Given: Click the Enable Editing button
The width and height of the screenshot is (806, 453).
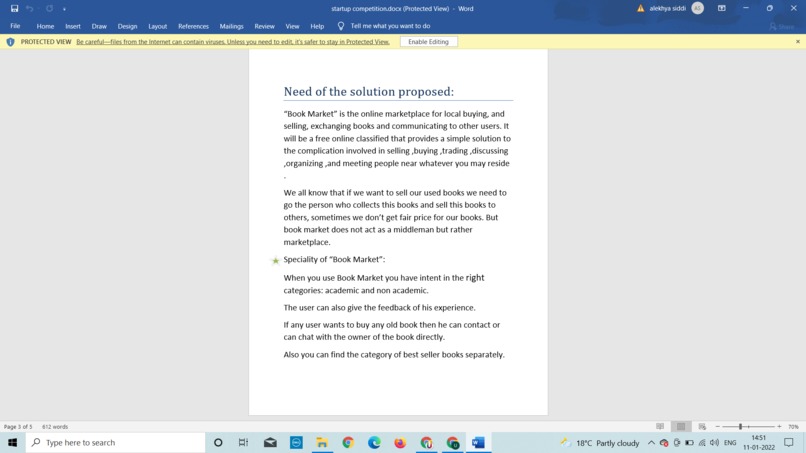Looking at the screenshot, I should tap(428, 42).
